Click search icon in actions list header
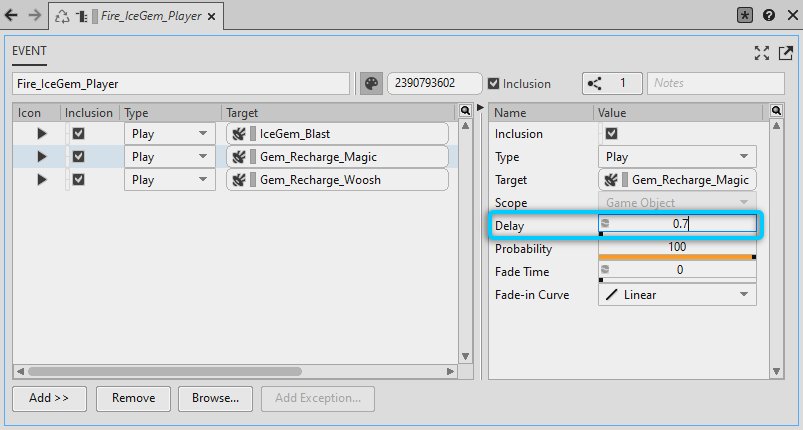This screenshot has height=430, width=803. click(464, 111)
